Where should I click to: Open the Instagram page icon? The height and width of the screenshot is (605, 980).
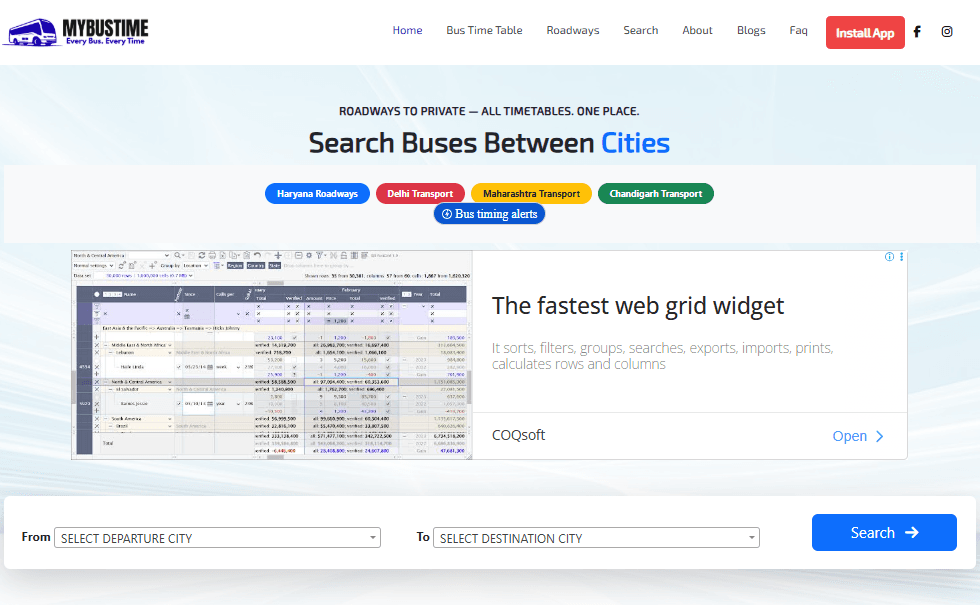947,31
